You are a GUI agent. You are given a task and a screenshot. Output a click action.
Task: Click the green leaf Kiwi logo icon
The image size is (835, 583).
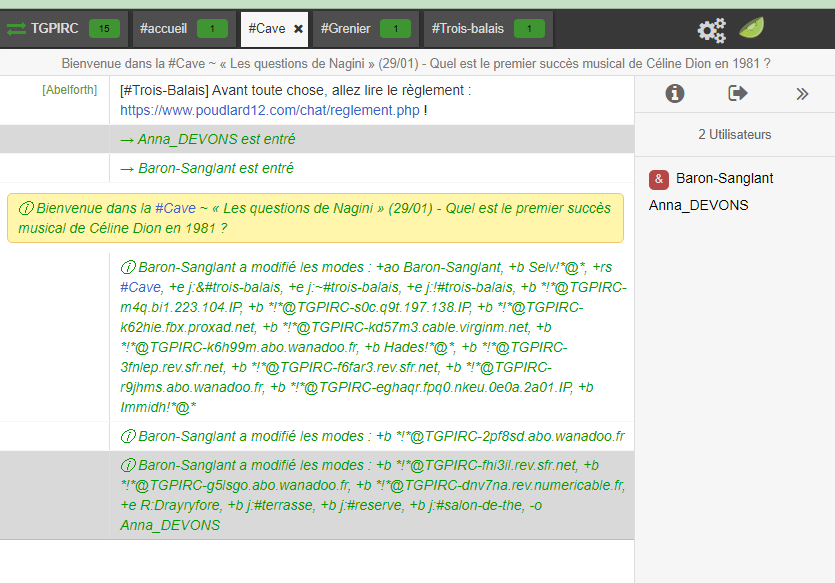(x=751, y=28)
